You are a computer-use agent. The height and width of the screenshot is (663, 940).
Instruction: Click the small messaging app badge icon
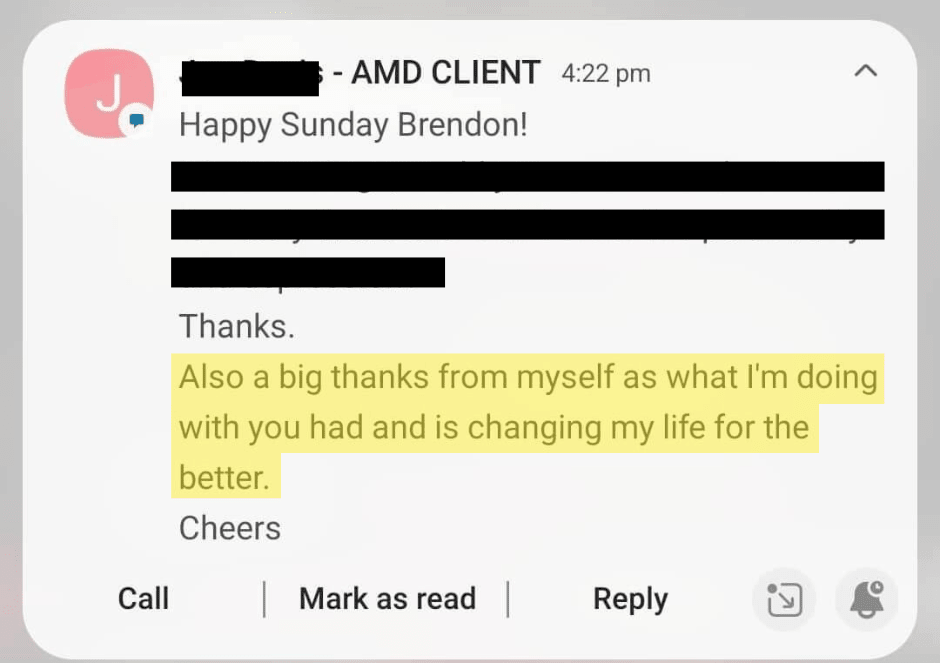point(137,121)
